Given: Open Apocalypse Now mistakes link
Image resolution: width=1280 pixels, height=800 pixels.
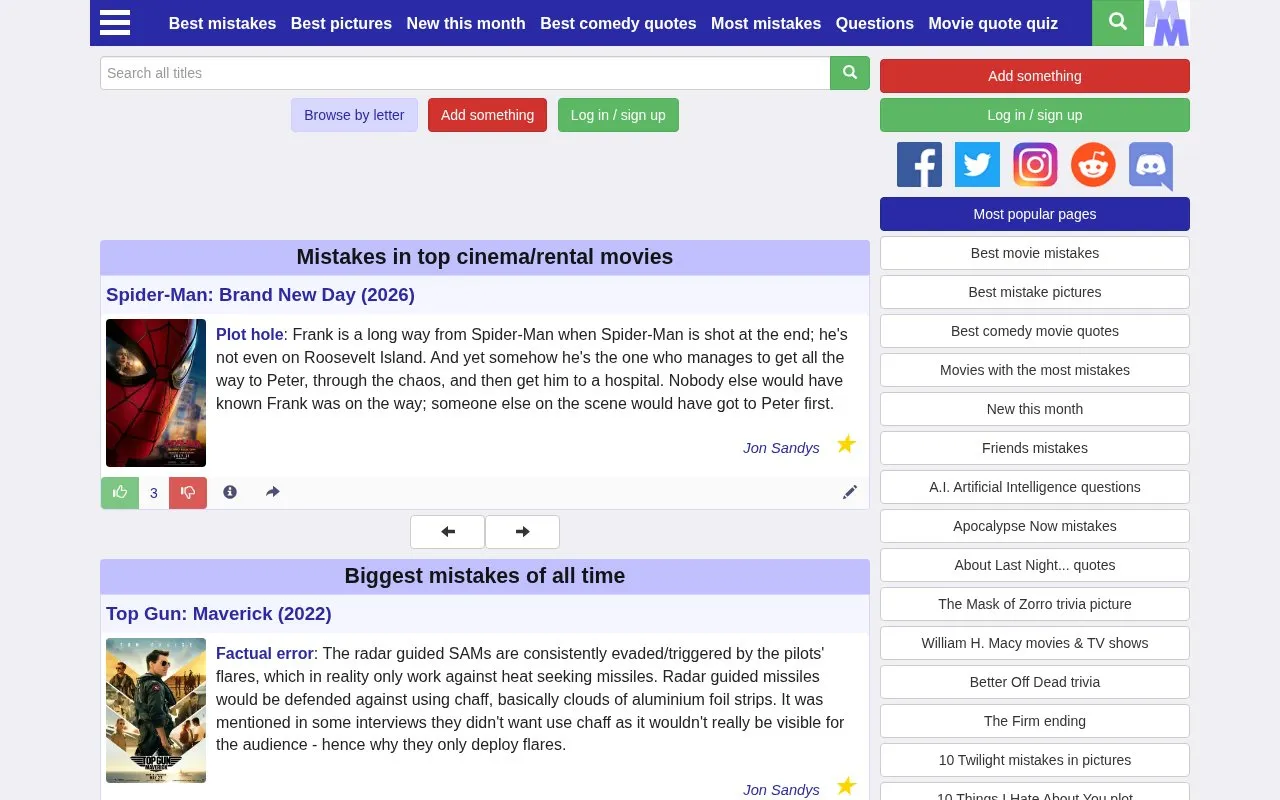Looking at the screenshot, I should [1035, 526].
